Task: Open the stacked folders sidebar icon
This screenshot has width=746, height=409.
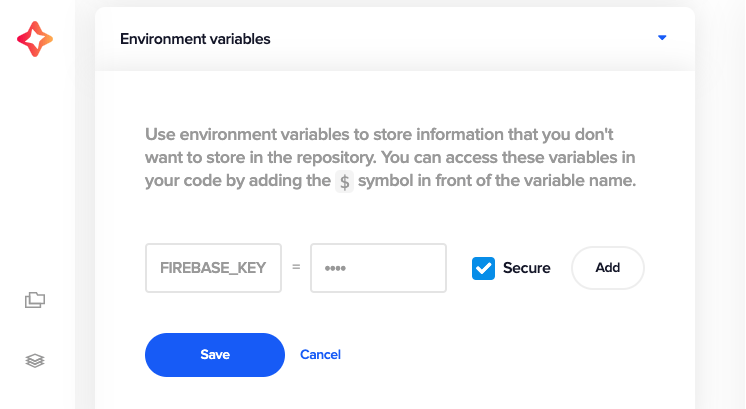Action: (35, 300)
